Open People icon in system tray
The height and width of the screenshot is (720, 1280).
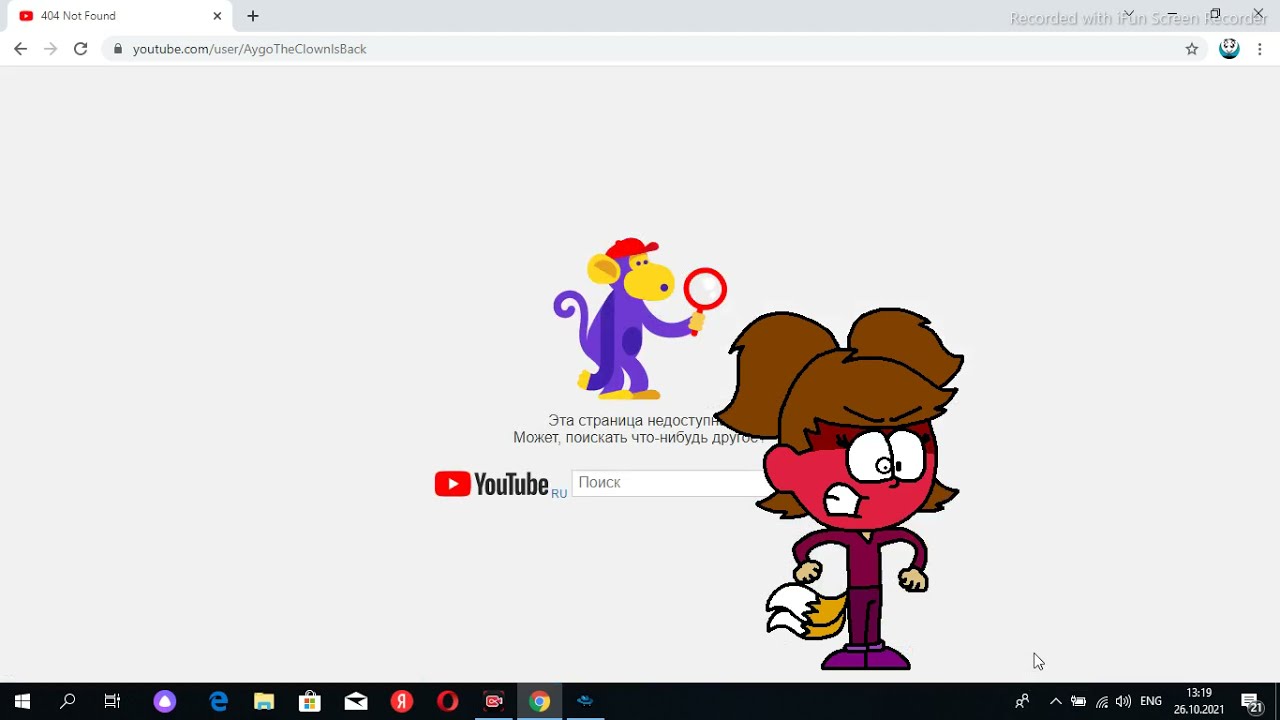pos(1022,701)
